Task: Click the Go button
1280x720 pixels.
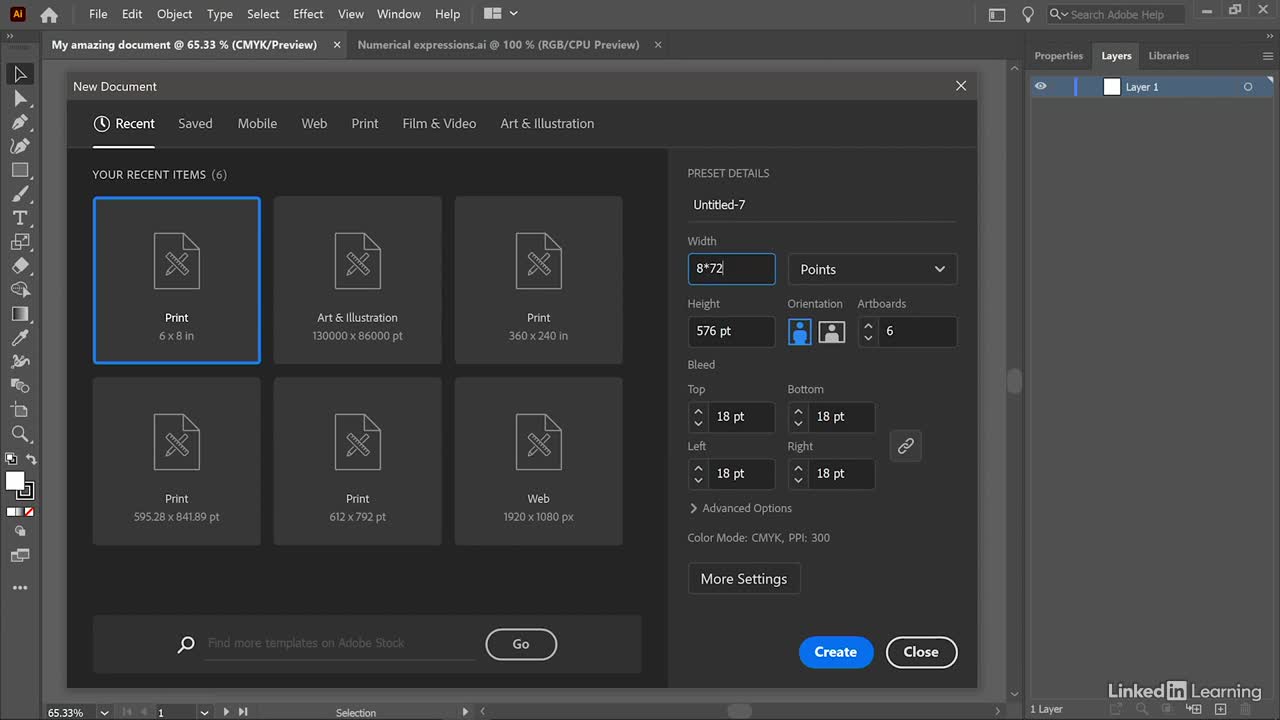Action: pos(521,644)
